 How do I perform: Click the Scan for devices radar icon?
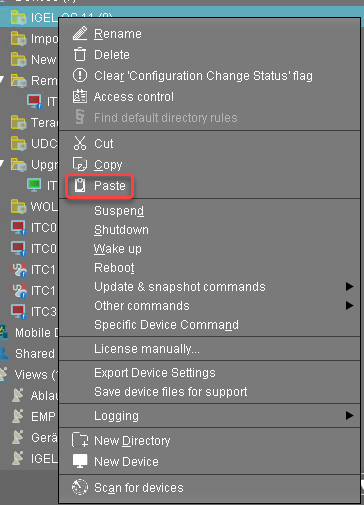80,487
